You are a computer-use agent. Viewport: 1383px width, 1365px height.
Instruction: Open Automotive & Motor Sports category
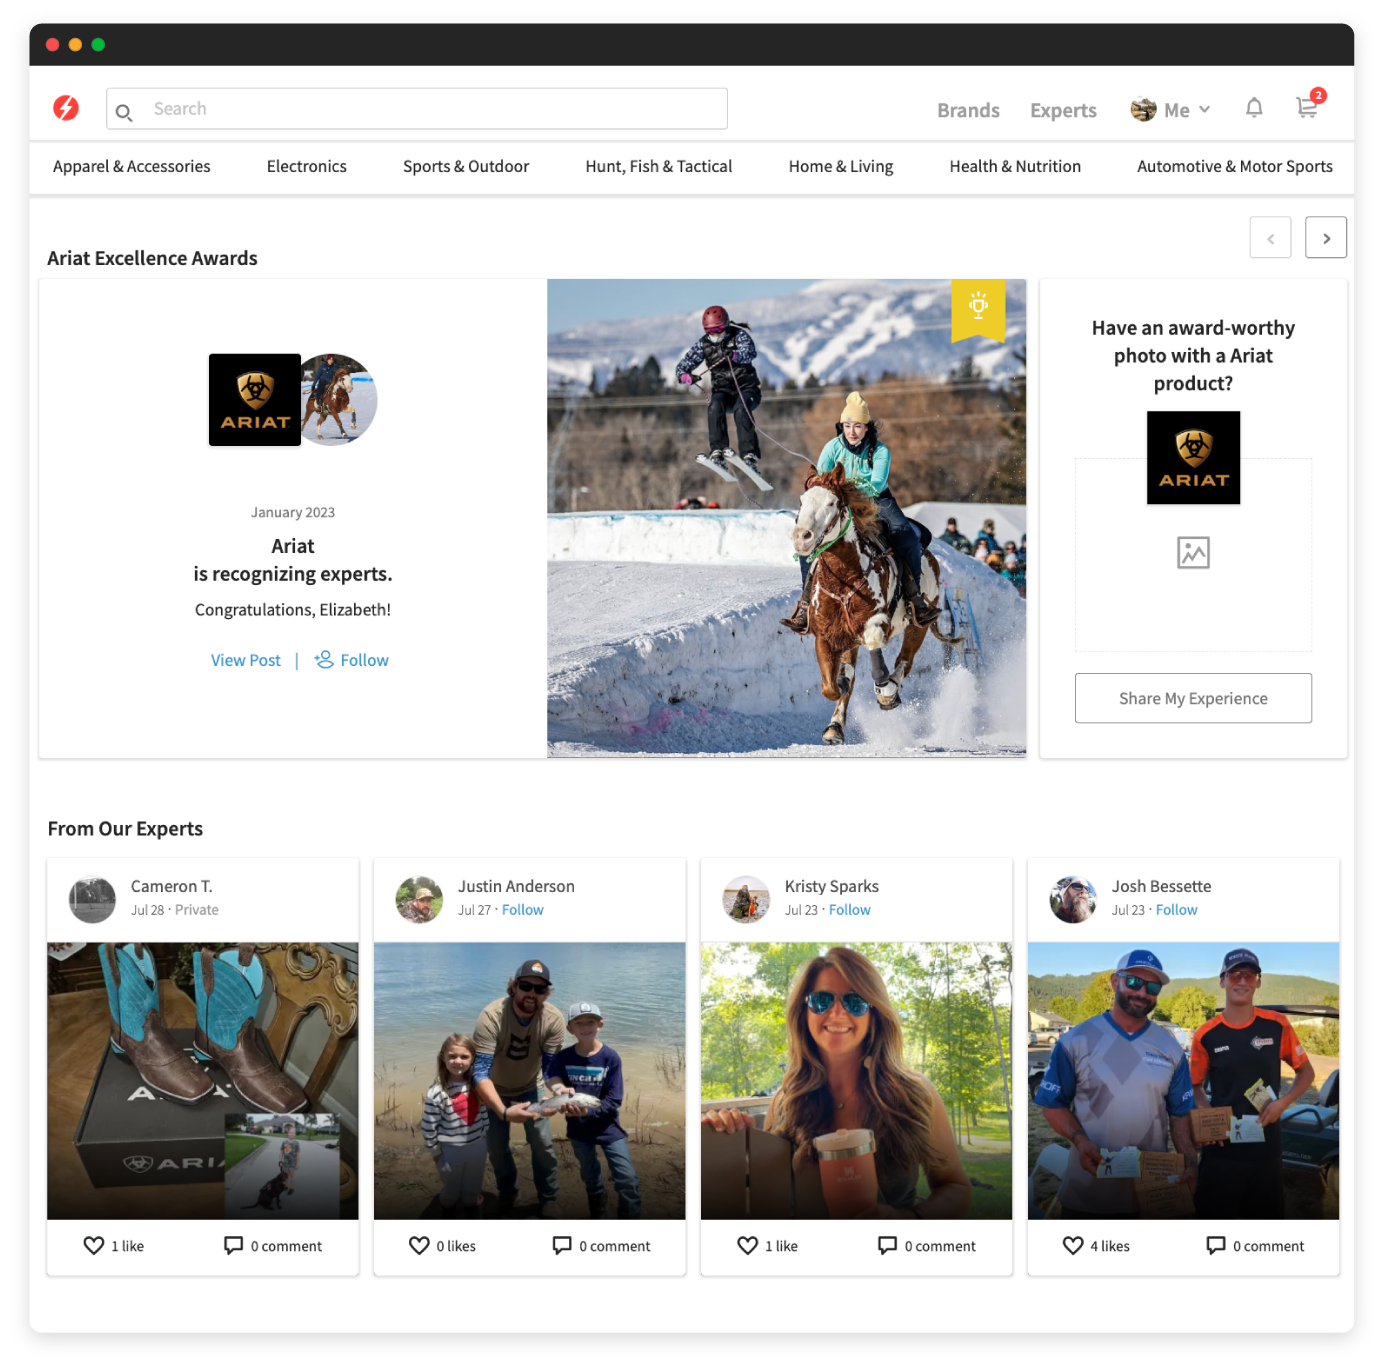[1235, 166]
